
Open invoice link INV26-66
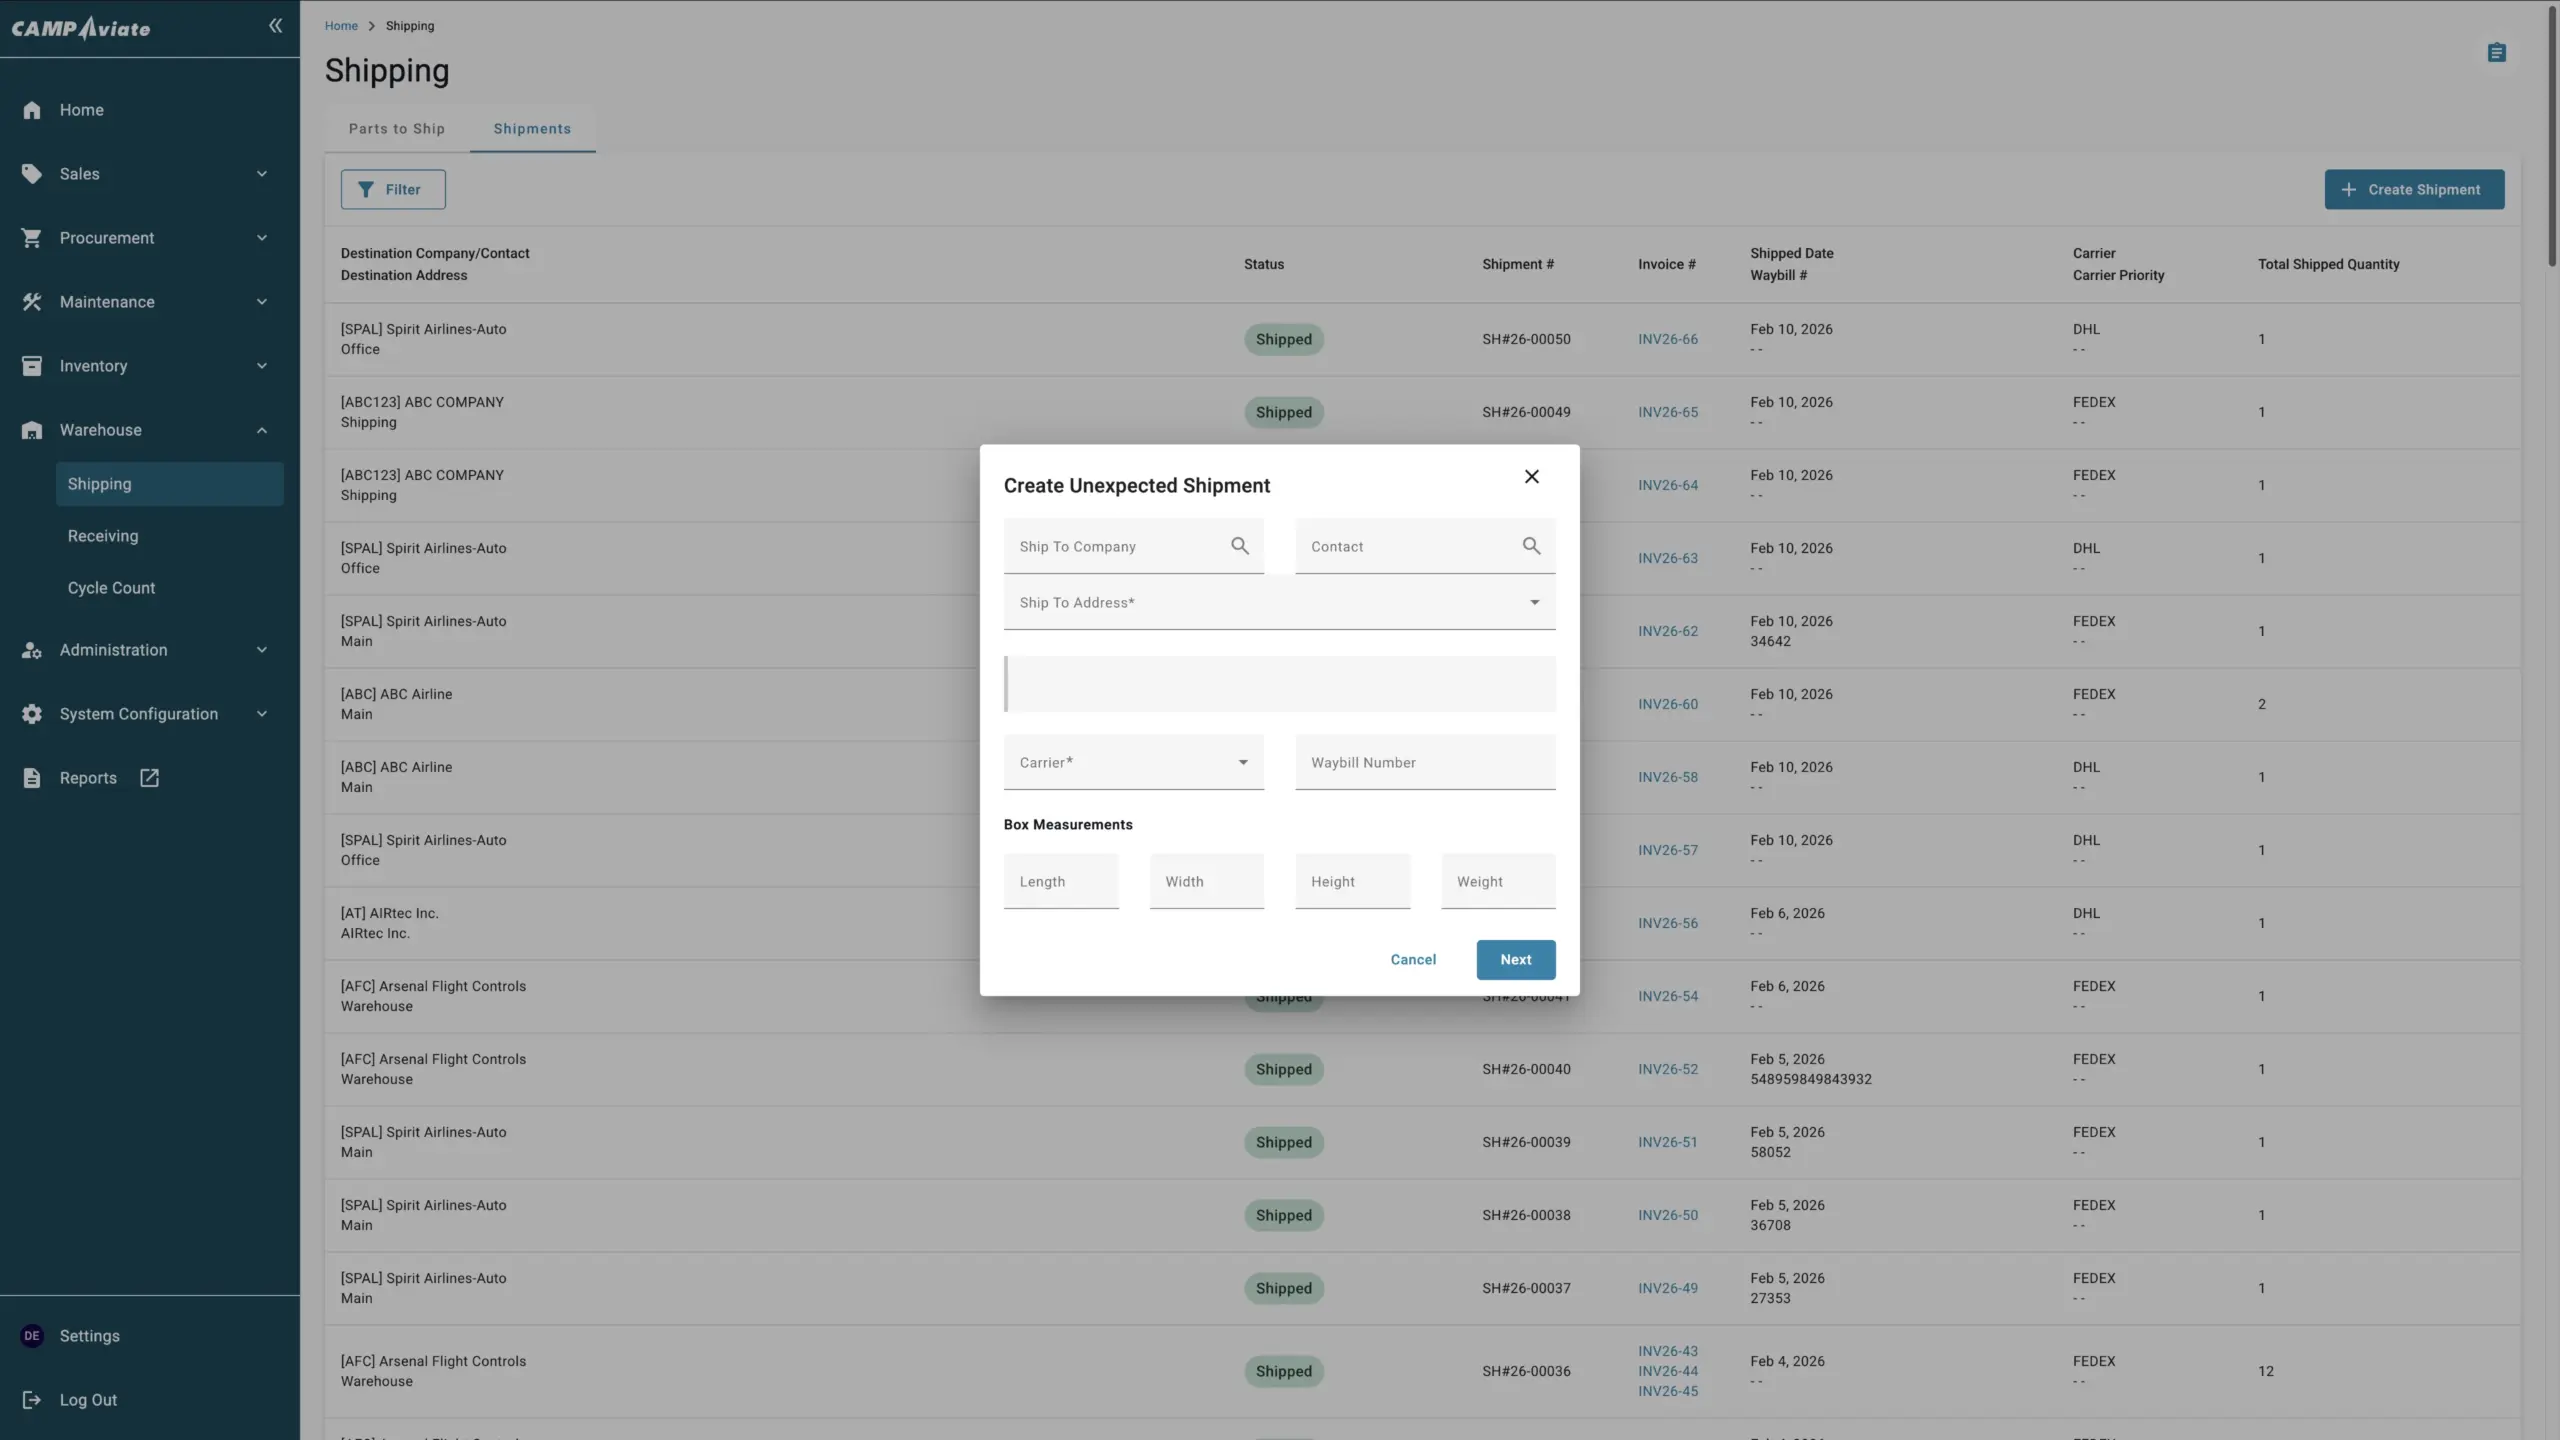1667,340
